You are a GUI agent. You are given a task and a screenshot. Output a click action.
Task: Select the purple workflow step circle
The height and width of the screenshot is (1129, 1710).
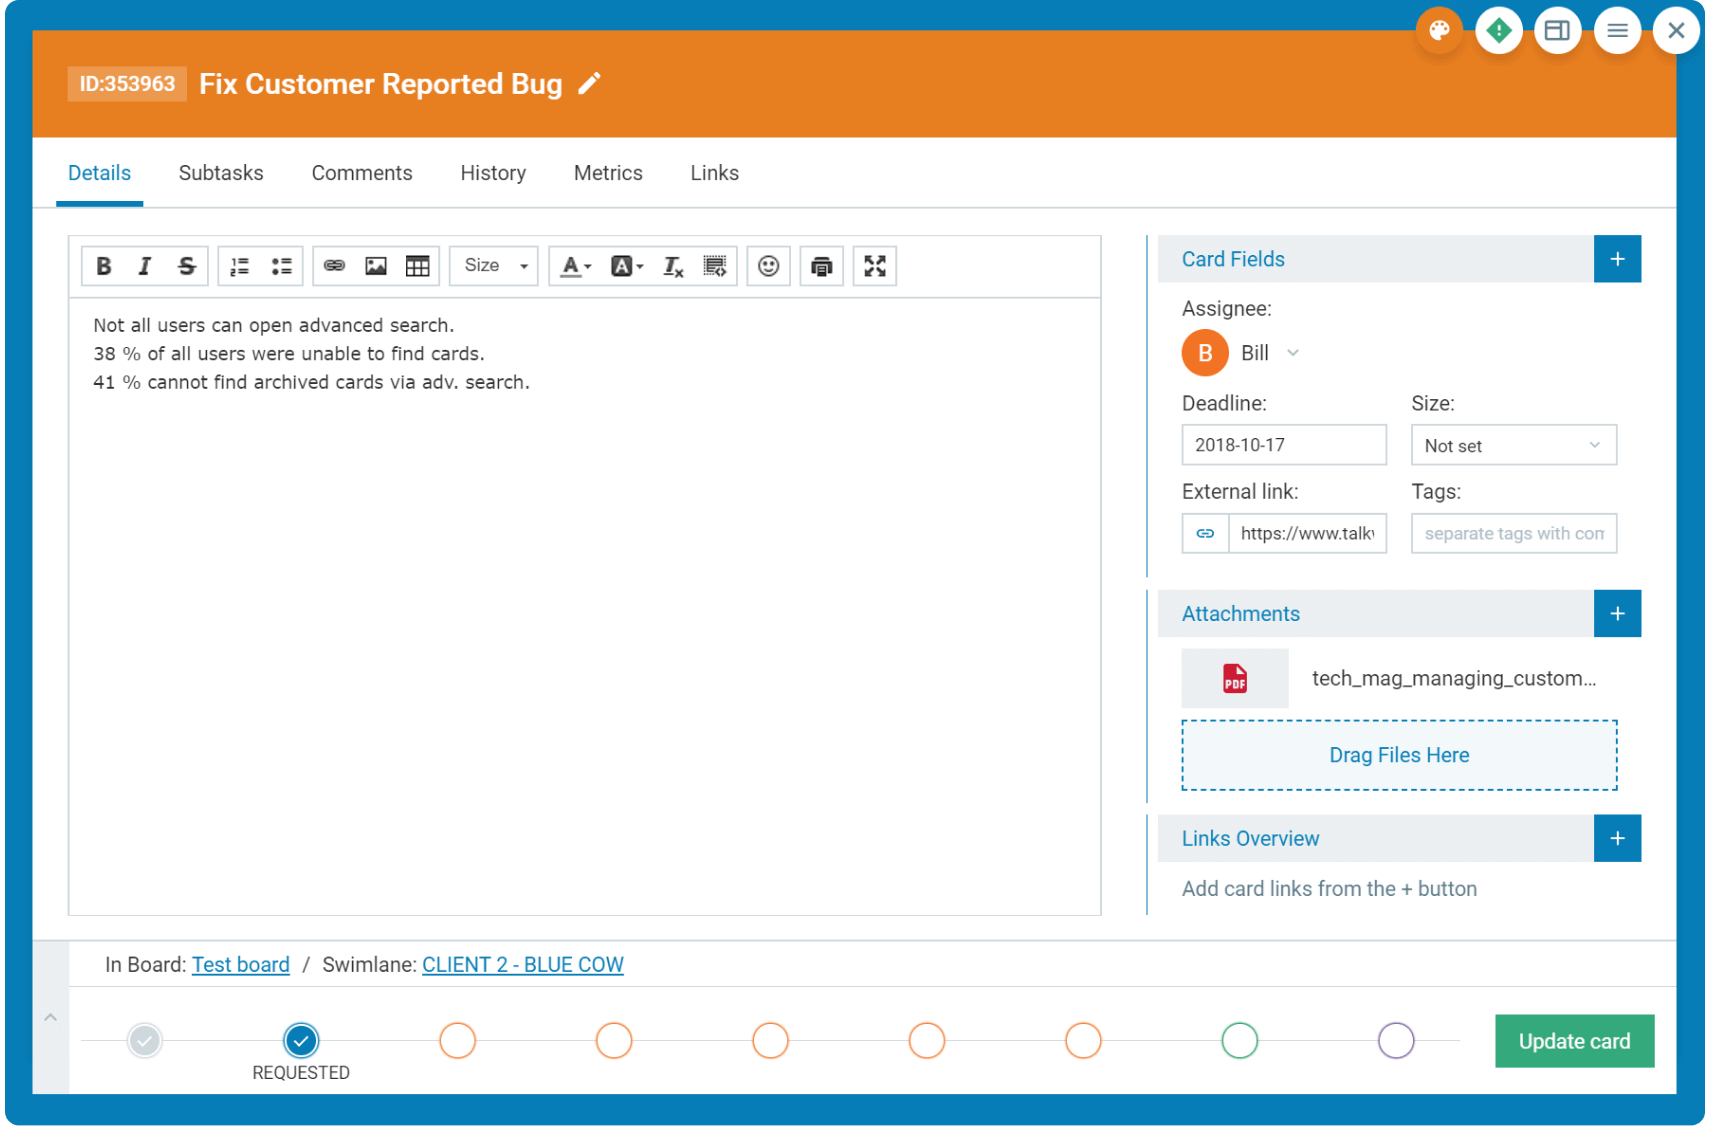point(1395,1040)
